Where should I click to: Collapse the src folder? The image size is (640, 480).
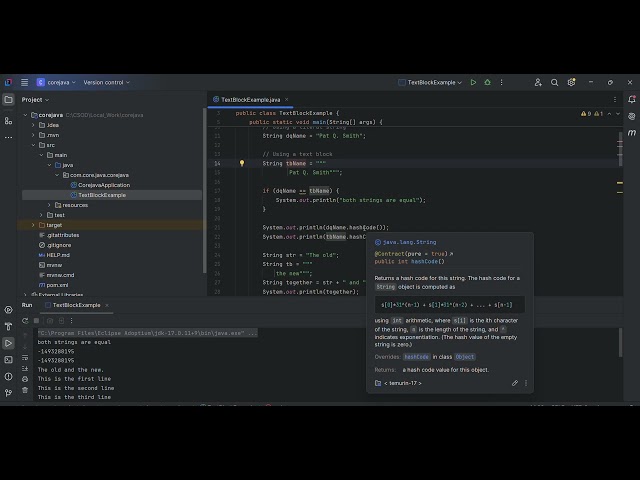[x=33, y=145]
